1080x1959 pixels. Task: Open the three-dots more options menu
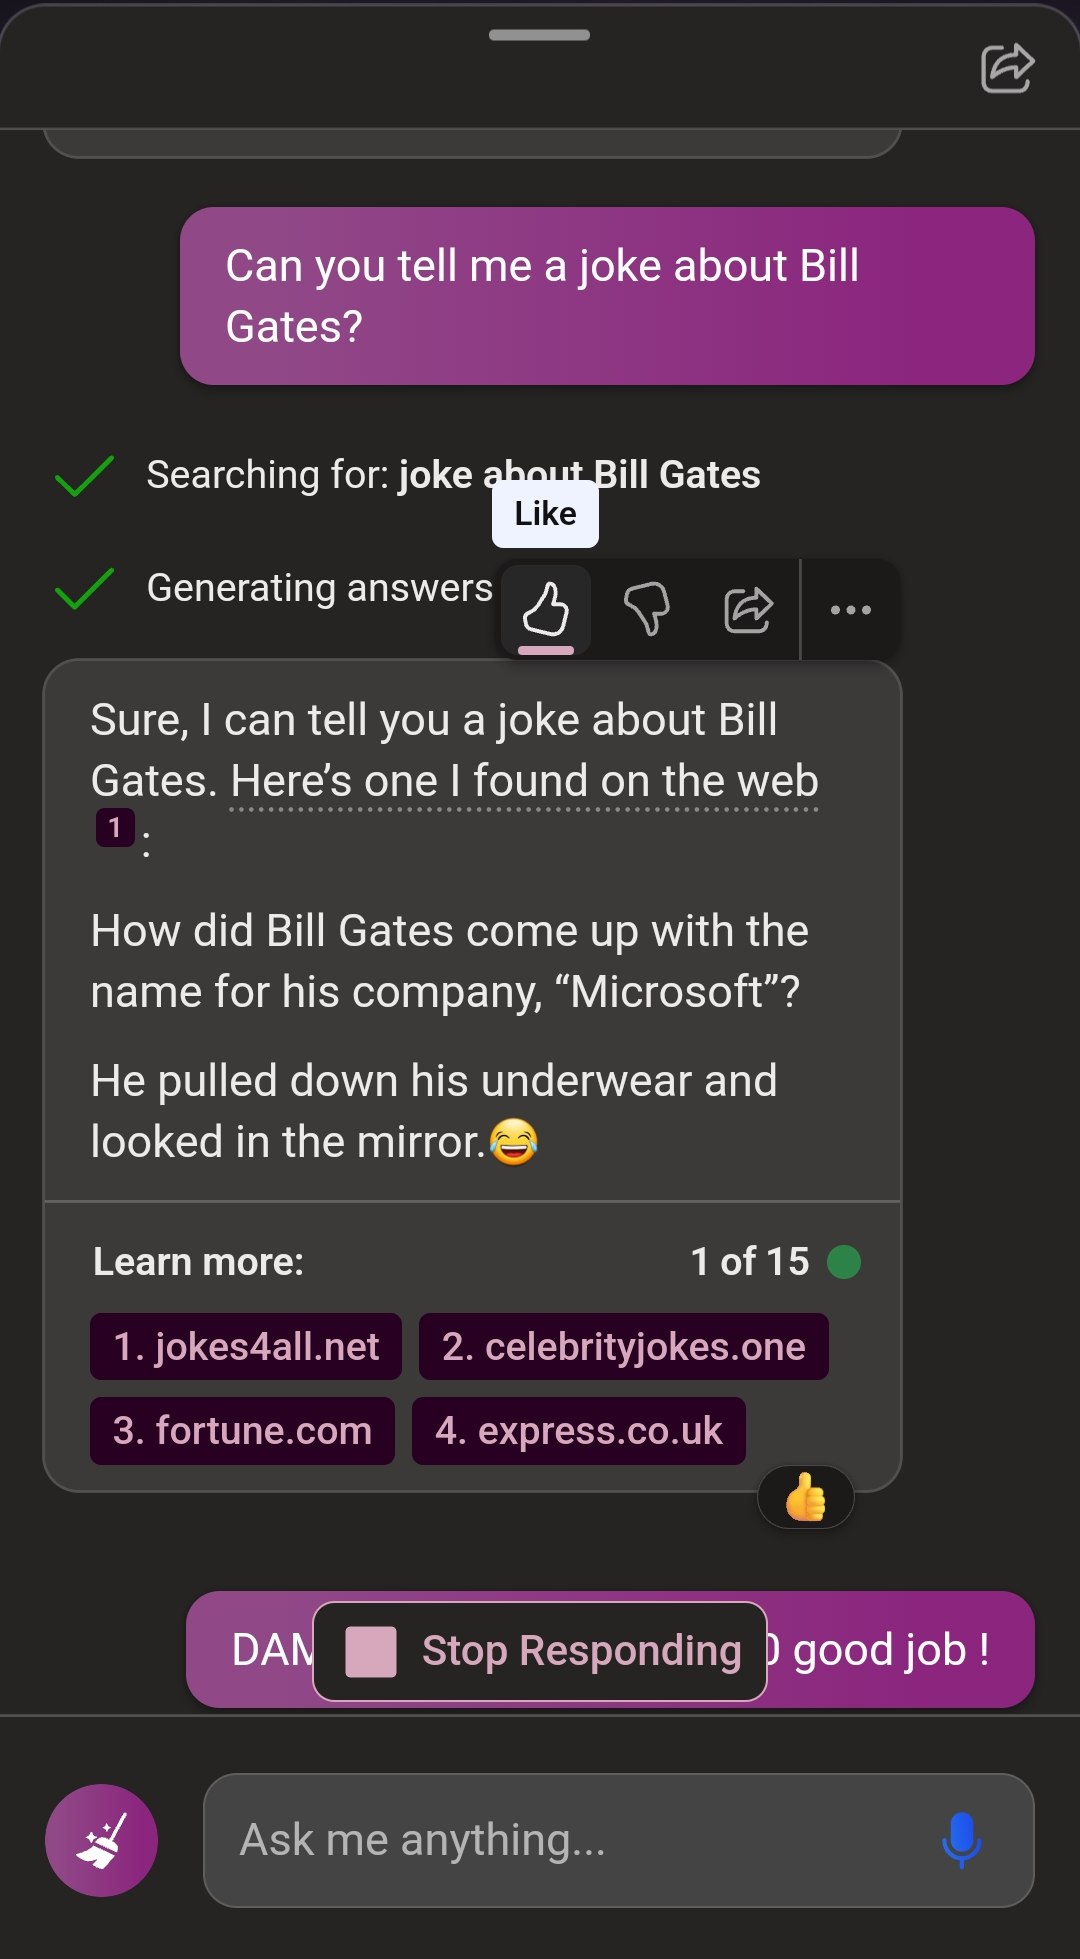[851, 609]
